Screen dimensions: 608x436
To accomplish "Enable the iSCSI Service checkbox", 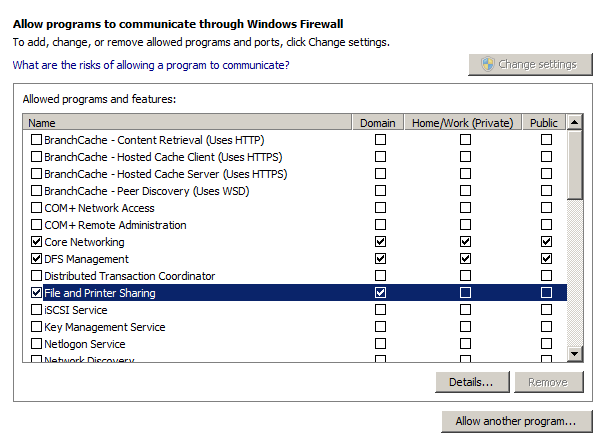I will click(37, 310).
